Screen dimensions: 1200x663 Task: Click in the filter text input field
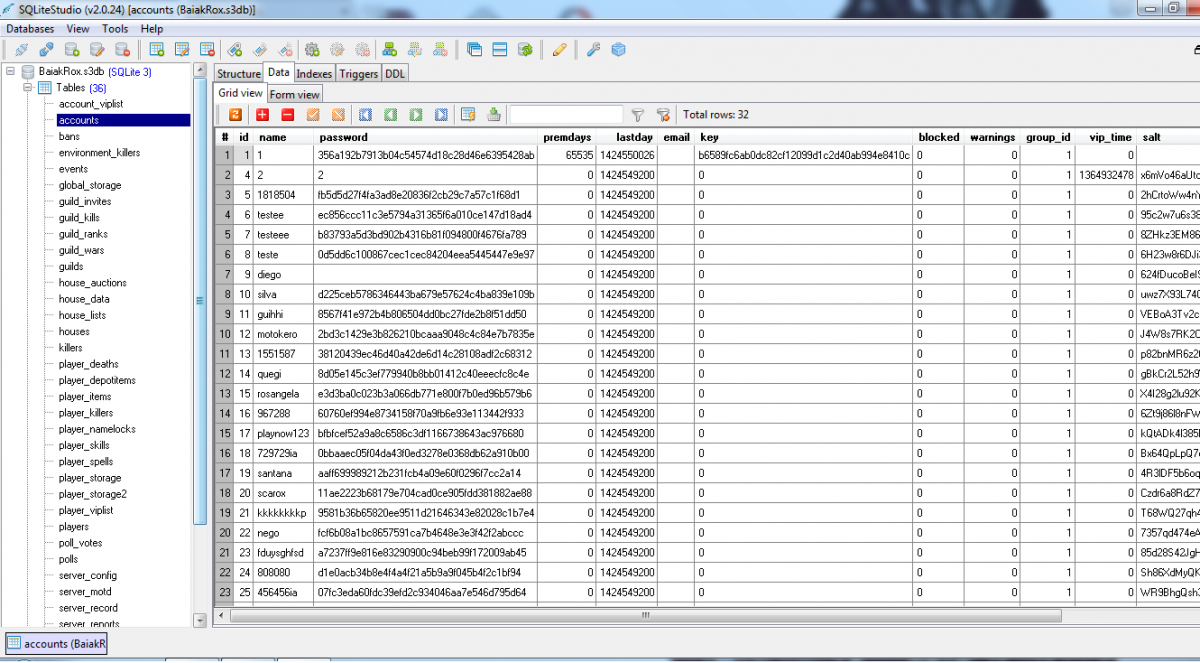click(566, 115)
